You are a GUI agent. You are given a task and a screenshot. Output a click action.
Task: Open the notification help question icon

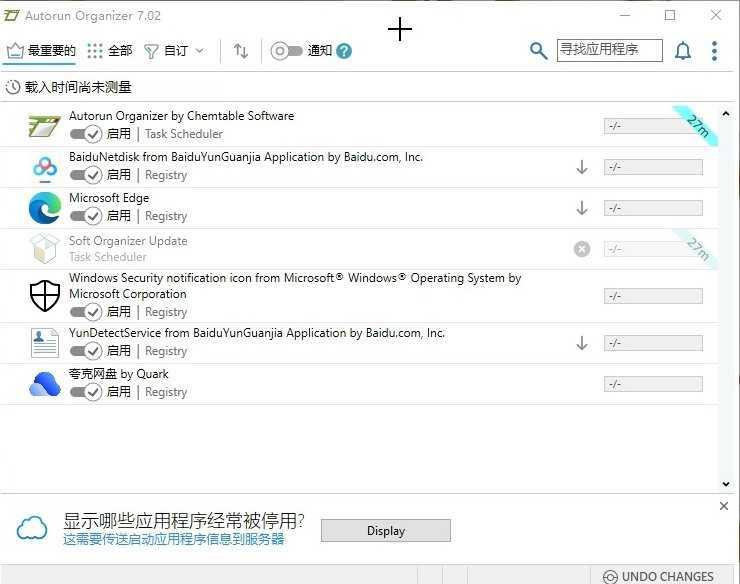coord(344,51)
